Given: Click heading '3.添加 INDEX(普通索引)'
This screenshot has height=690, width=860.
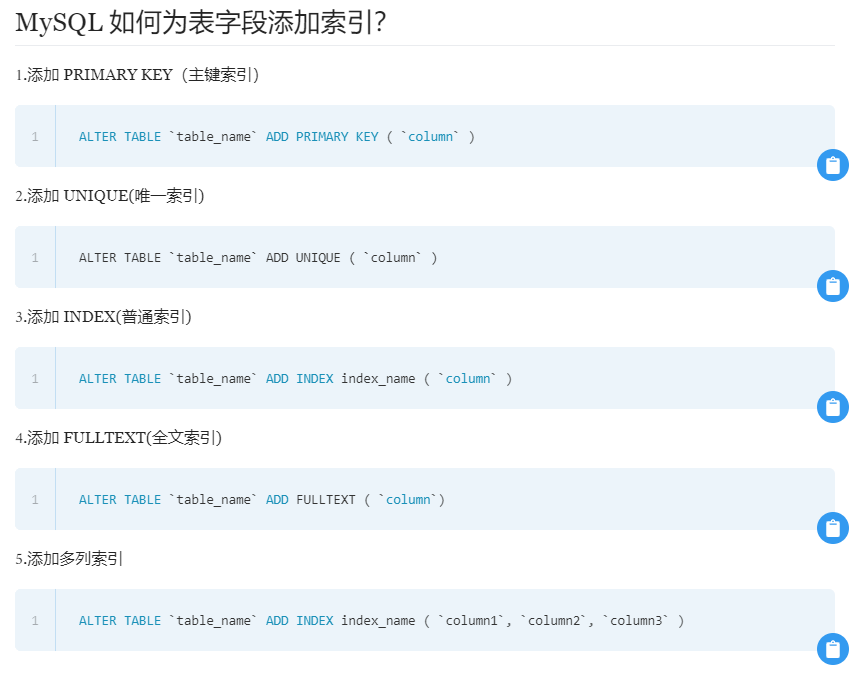Looking at the screenshot, I should (x=103, y=317).
